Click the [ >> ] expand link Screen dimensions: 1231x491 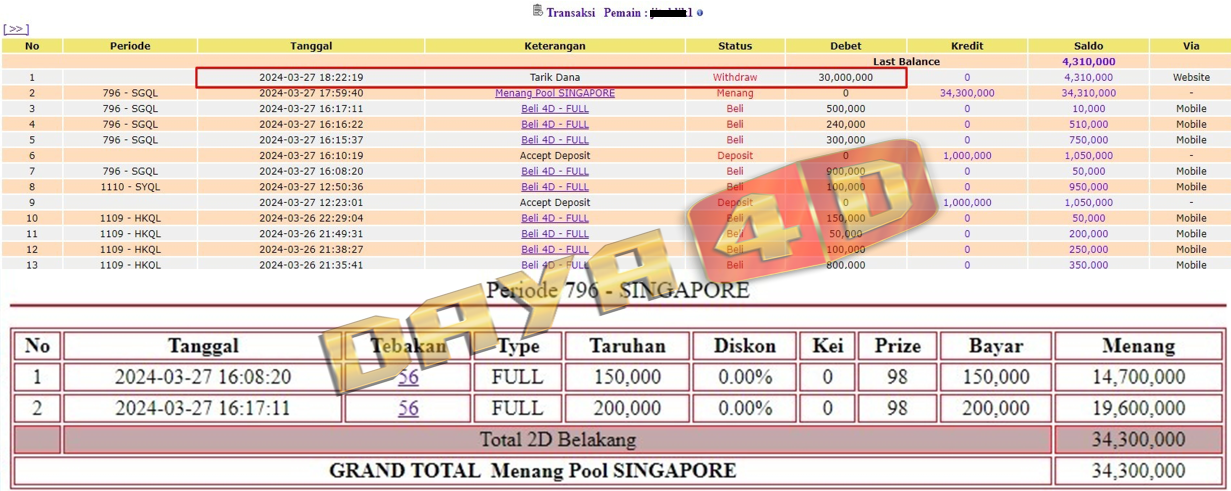click(x=17, y=29)
